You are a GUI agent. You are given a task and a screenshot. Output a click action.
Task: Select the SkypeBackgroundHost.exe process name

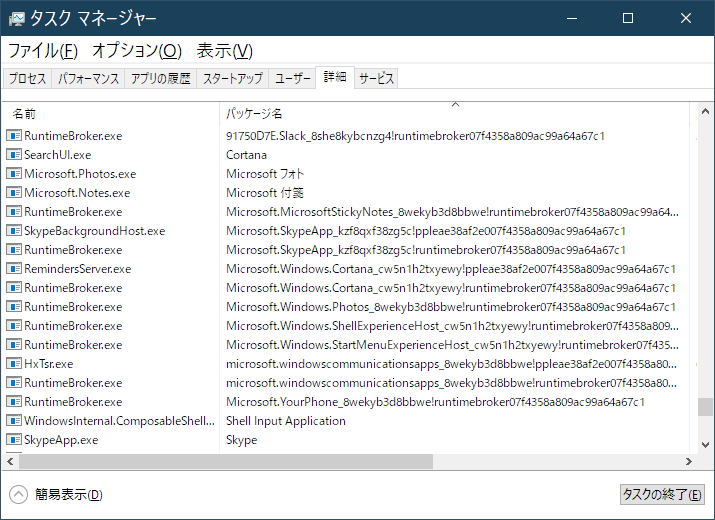pos(94,231)
